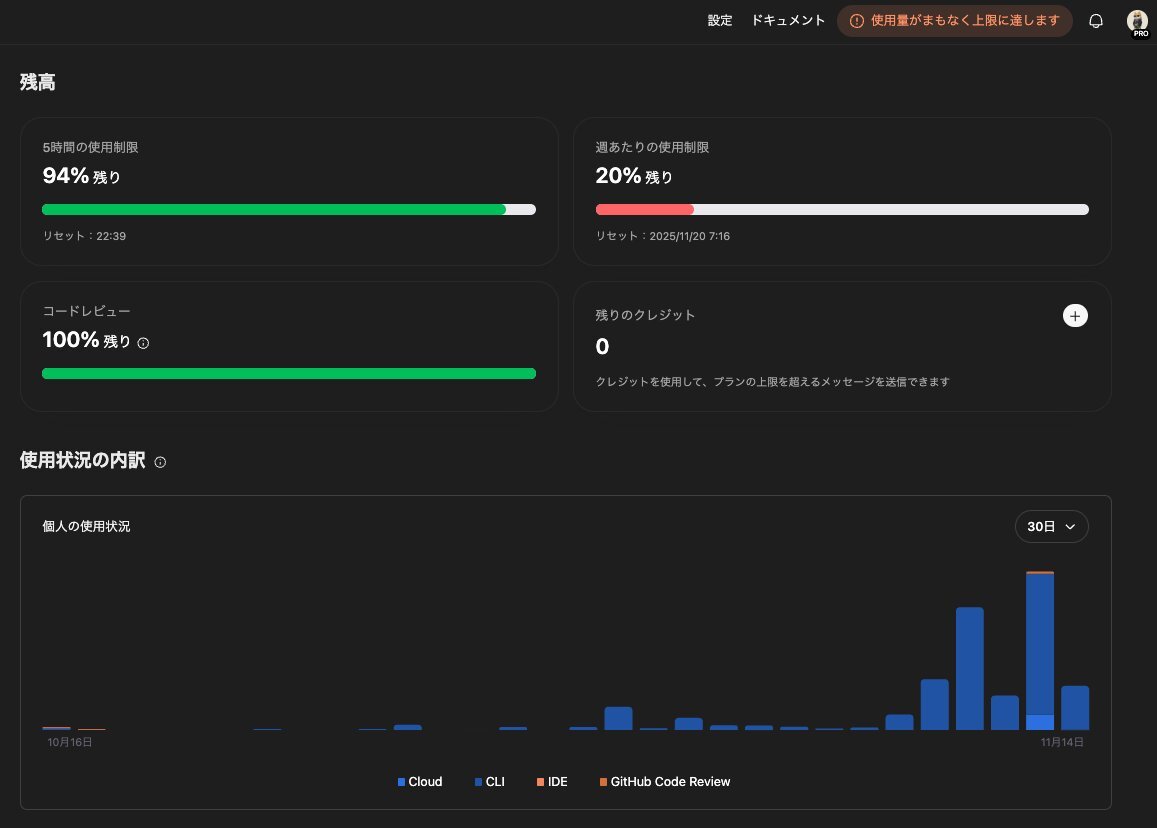The width and height of the screenshot is (1157, 828).
Task: Click info icon next to コードレビュー remaining
Action: (x=143, y=343)
